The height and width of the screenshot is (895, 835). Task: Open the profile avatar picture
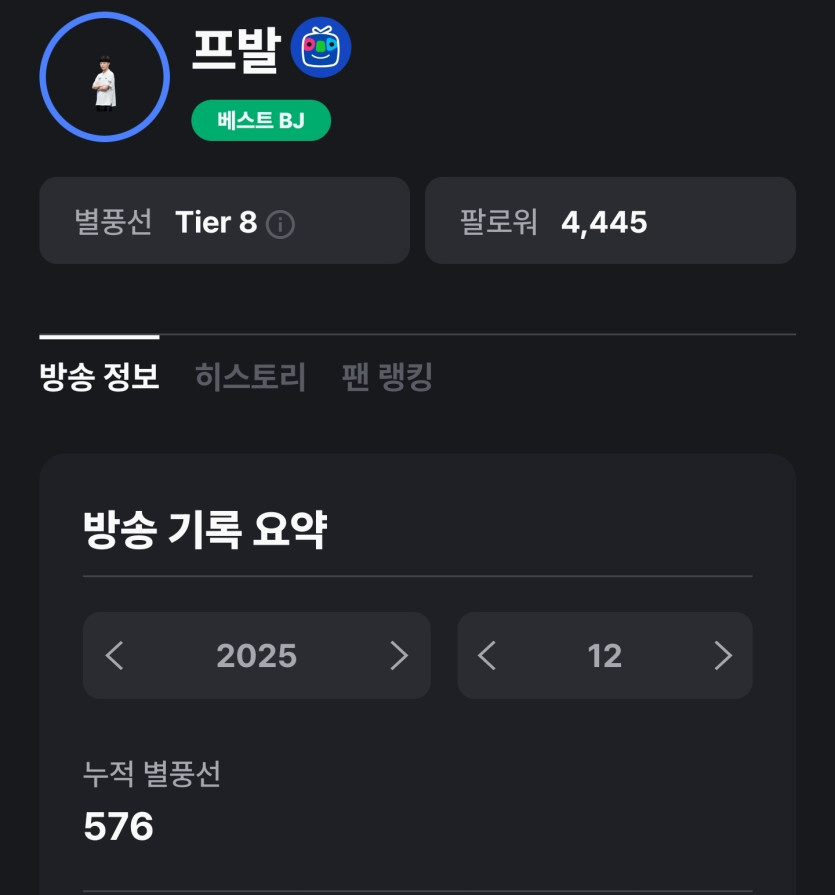[105, 77]
